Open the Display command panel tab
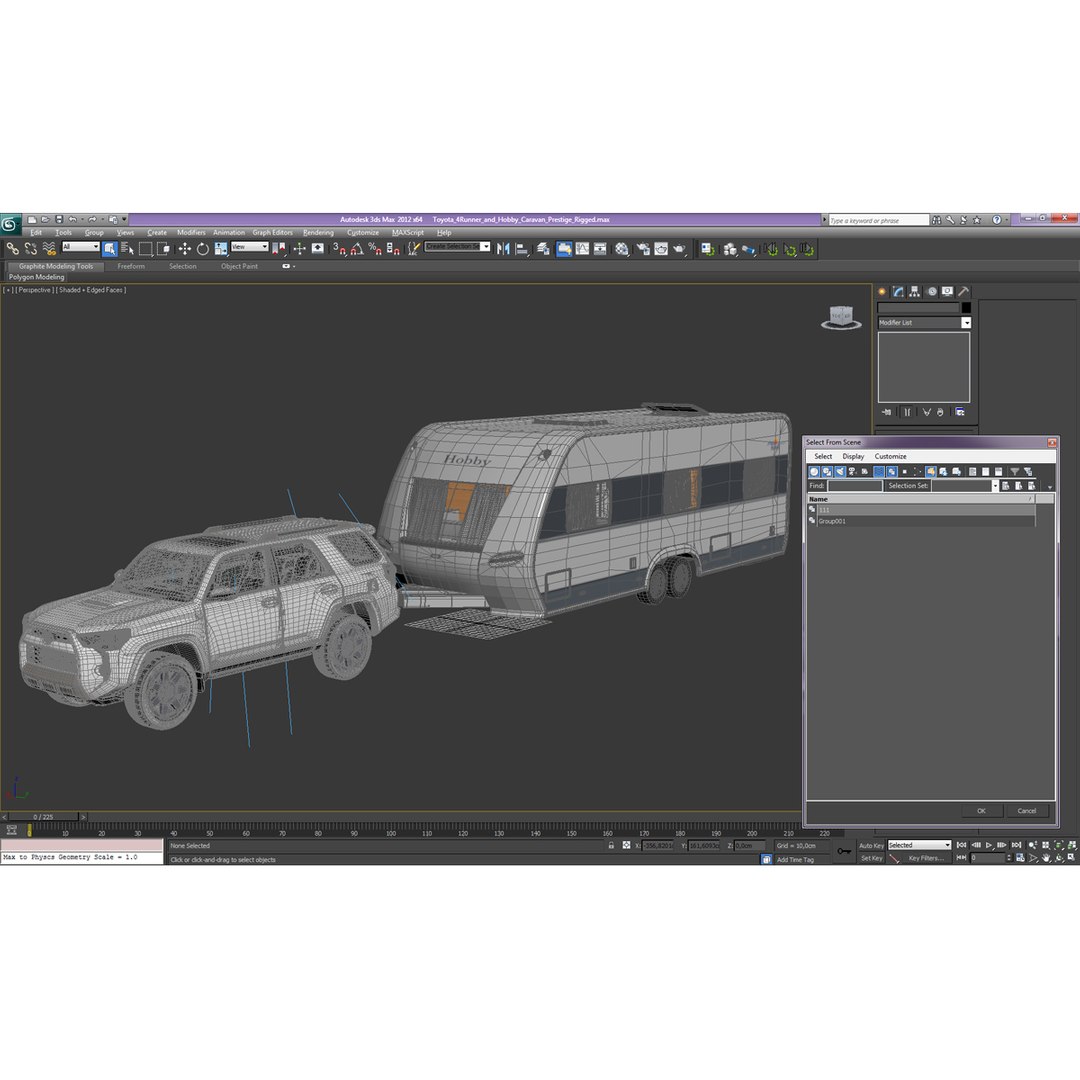The width and height of the screenshot is (1080, 1080). tap(948, 291)
